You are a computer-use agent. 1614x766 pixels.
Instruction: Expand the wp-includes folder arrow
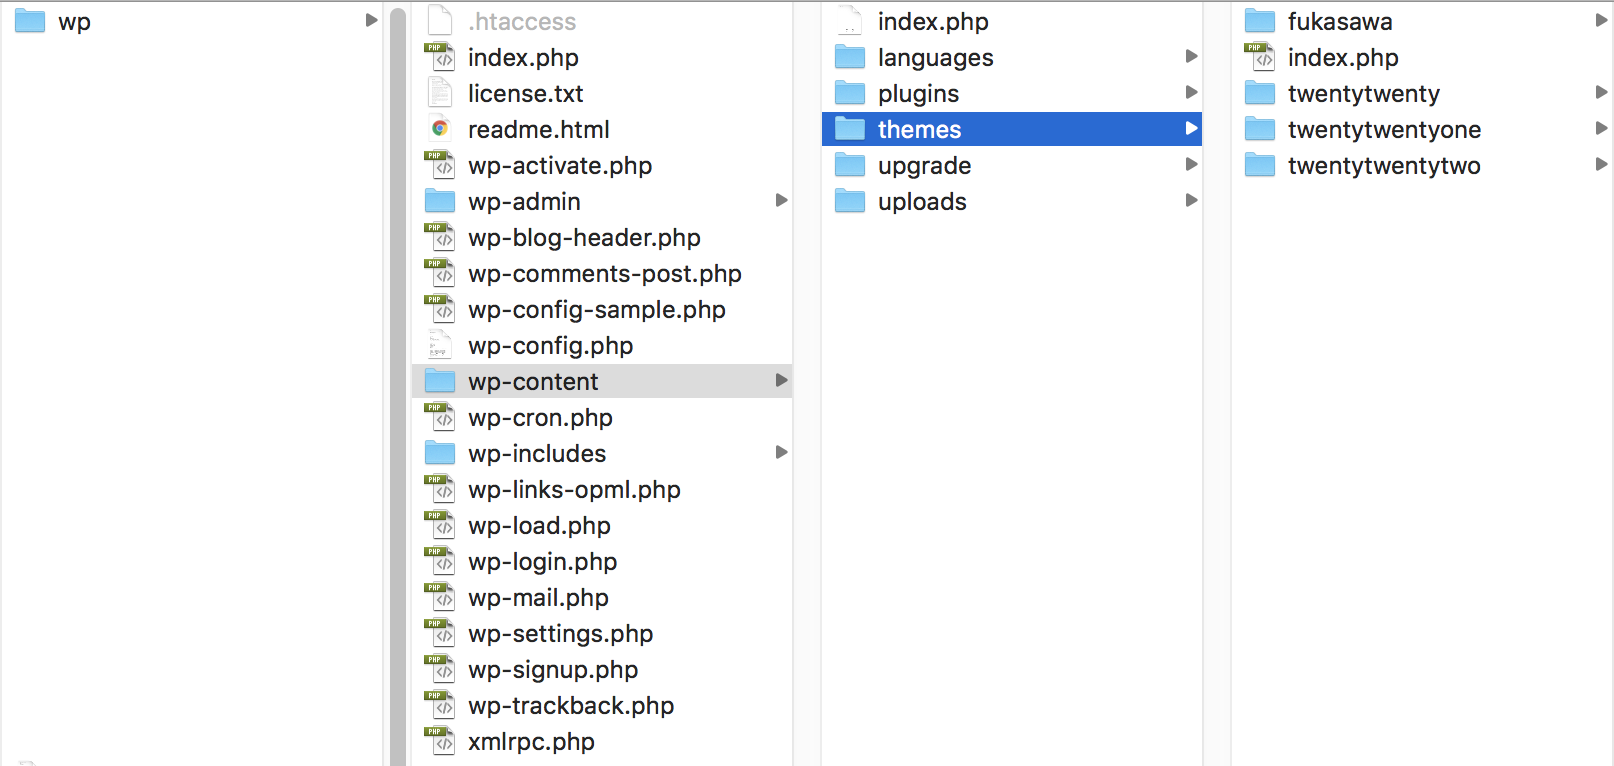(x=782, y=453)
